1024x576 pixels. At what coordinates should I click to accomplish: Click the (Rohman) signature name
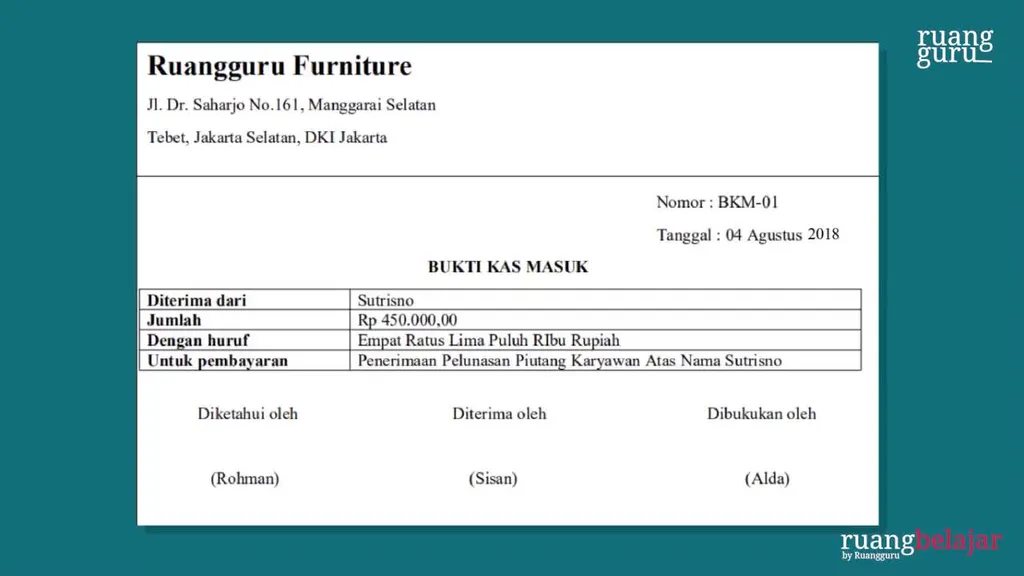pos(244,479)
